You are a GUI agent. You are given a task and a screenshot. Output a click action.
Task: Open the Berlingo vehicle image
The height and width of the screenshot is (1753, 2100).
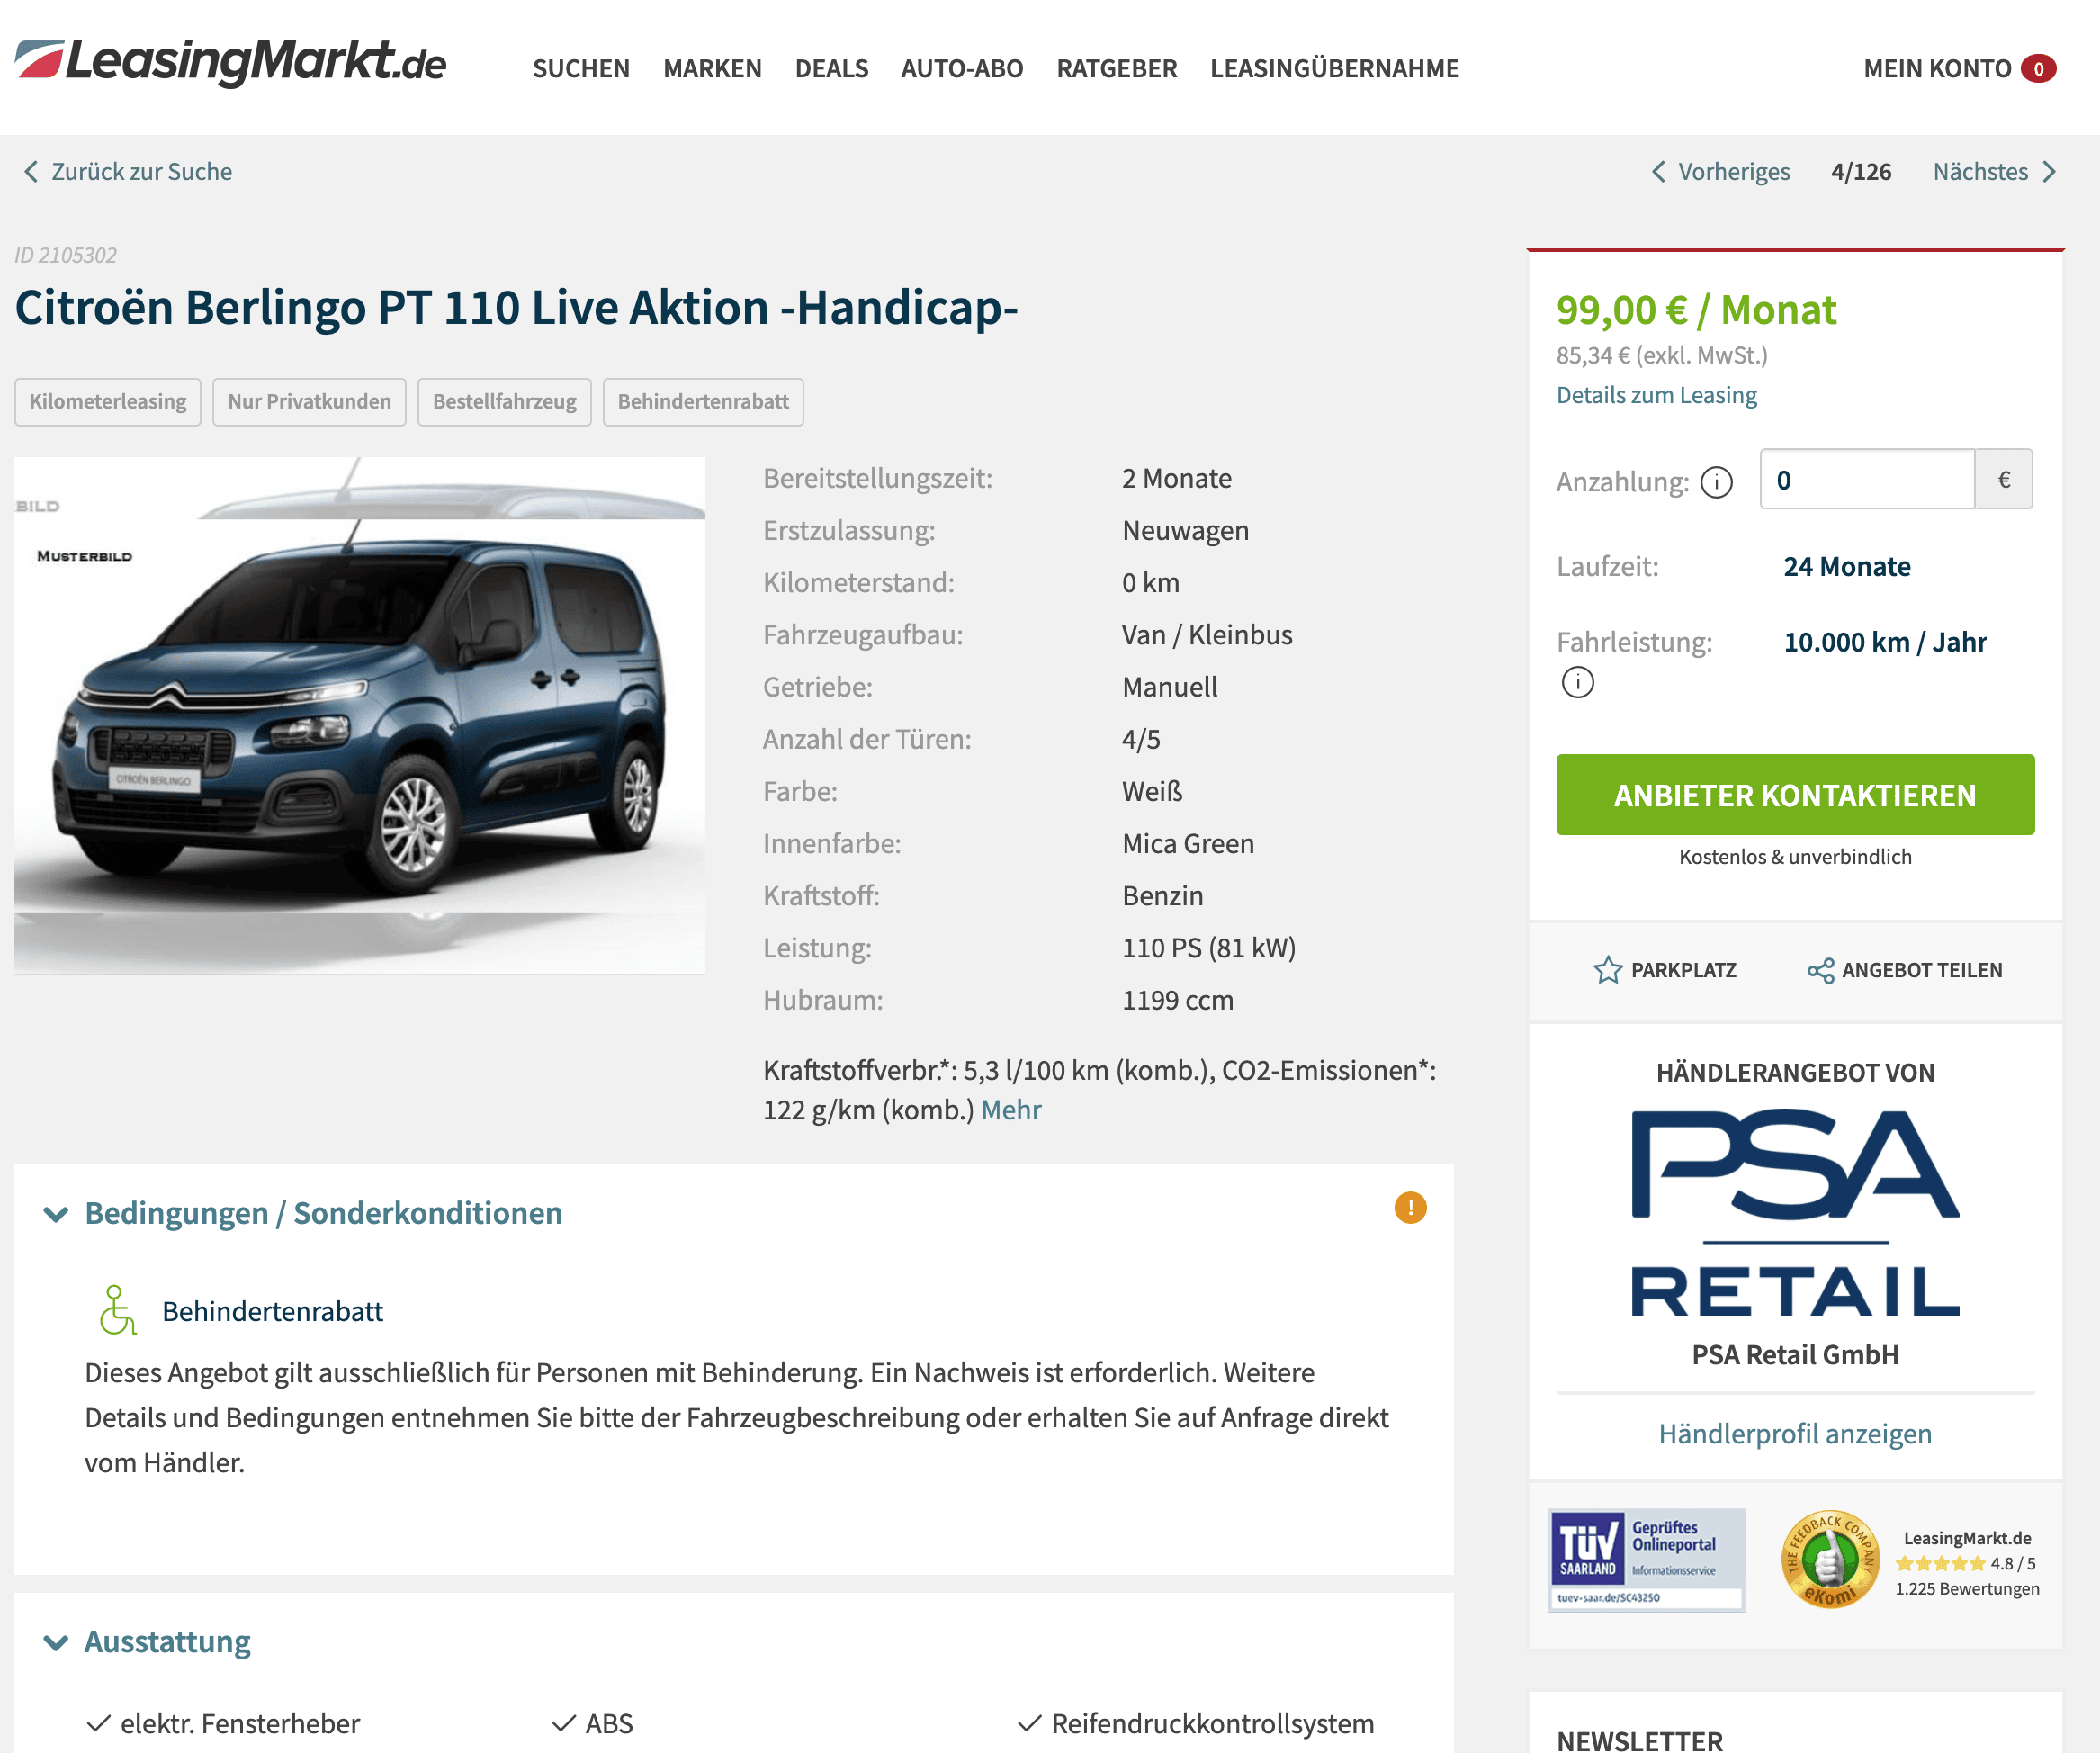pyautogui.click(x=359, y=716)
